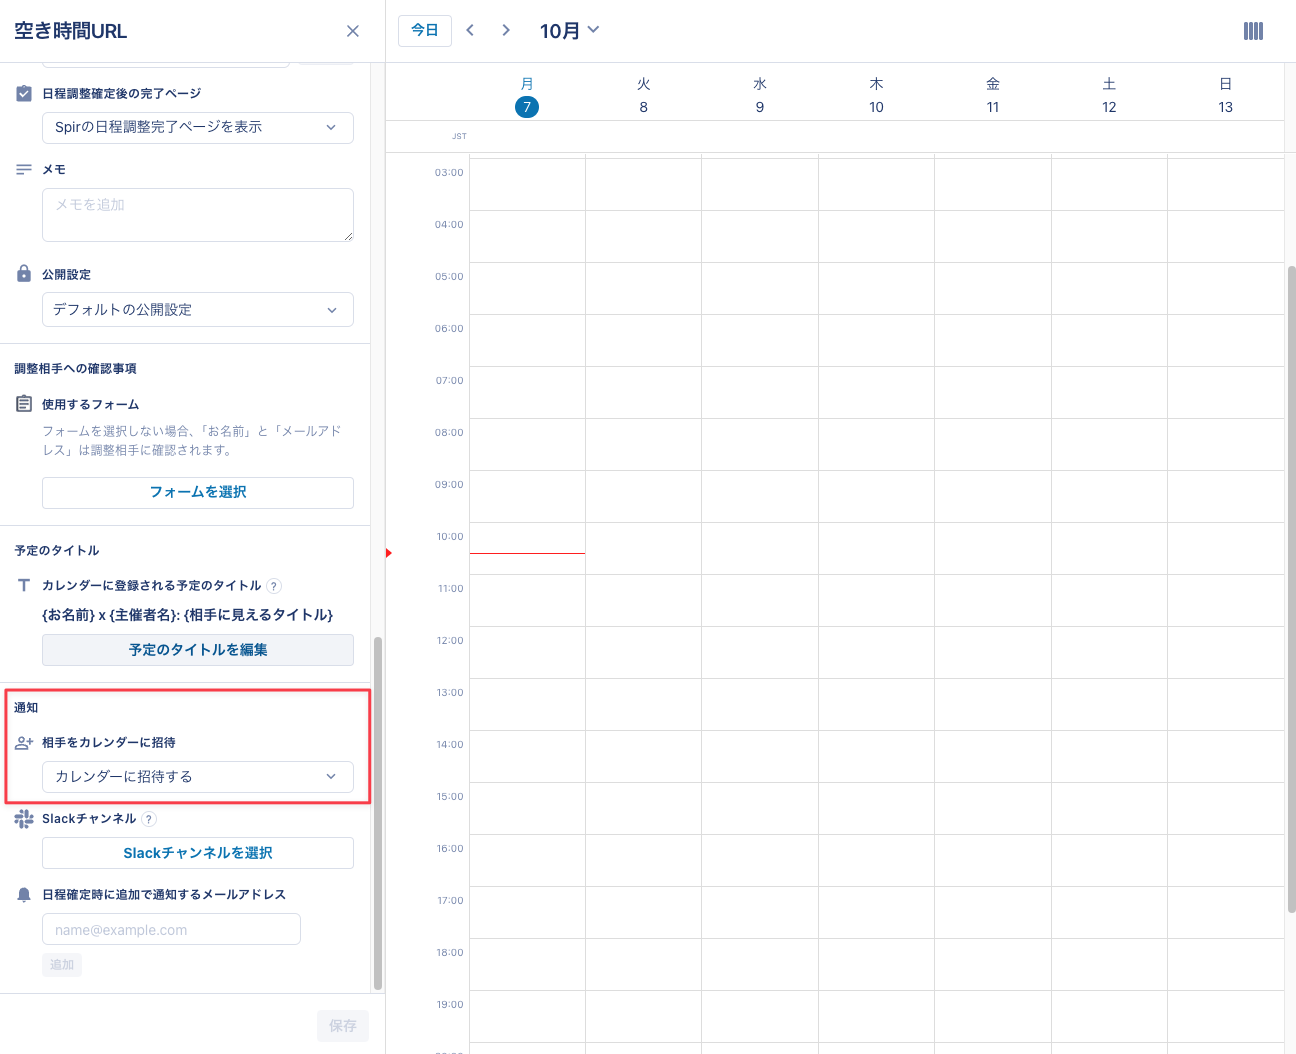
Task: Click the メモを追加 text area
Action: [198, 215]
